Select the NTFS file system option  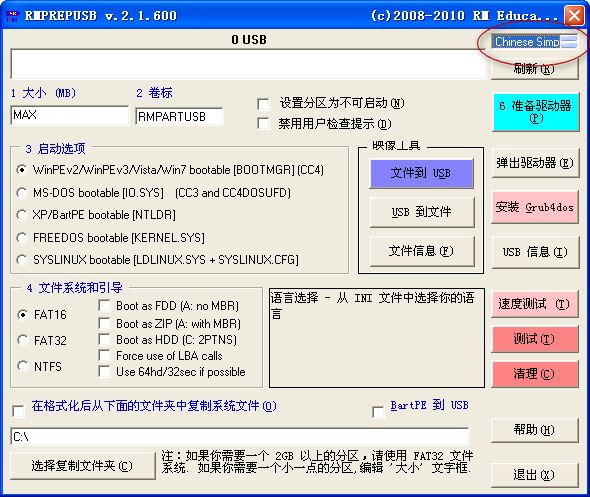(23, 366)
